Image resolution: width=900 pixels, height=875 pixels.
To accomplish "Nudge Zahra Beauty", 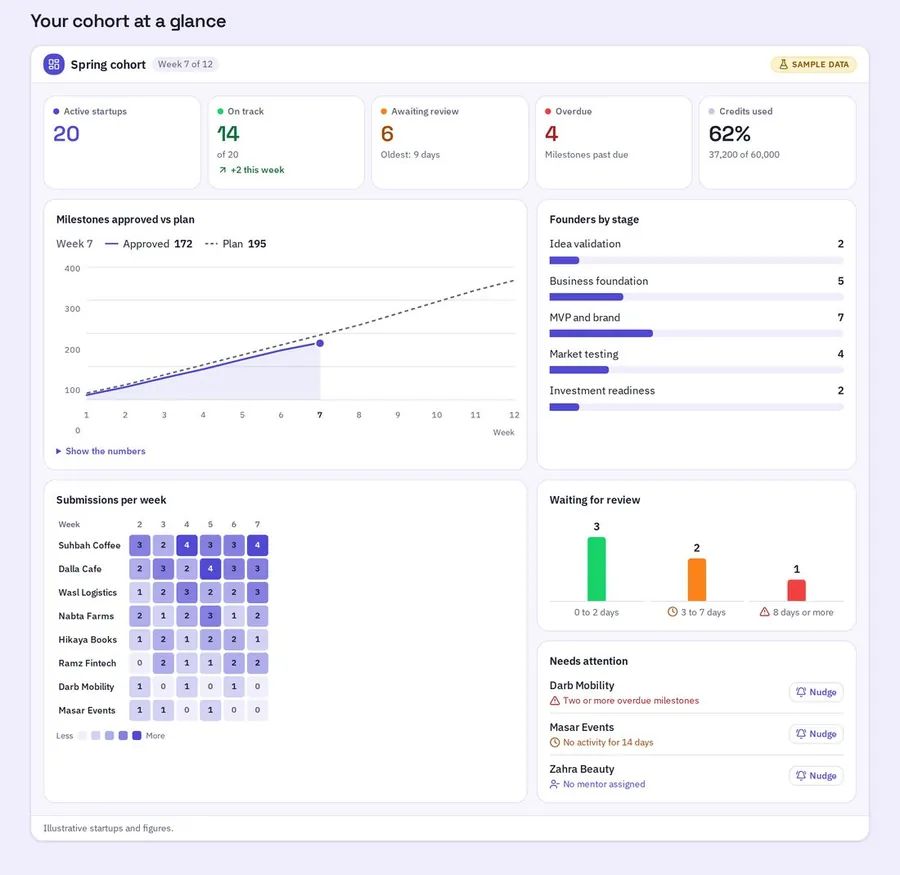I will (x=816, y=776).
